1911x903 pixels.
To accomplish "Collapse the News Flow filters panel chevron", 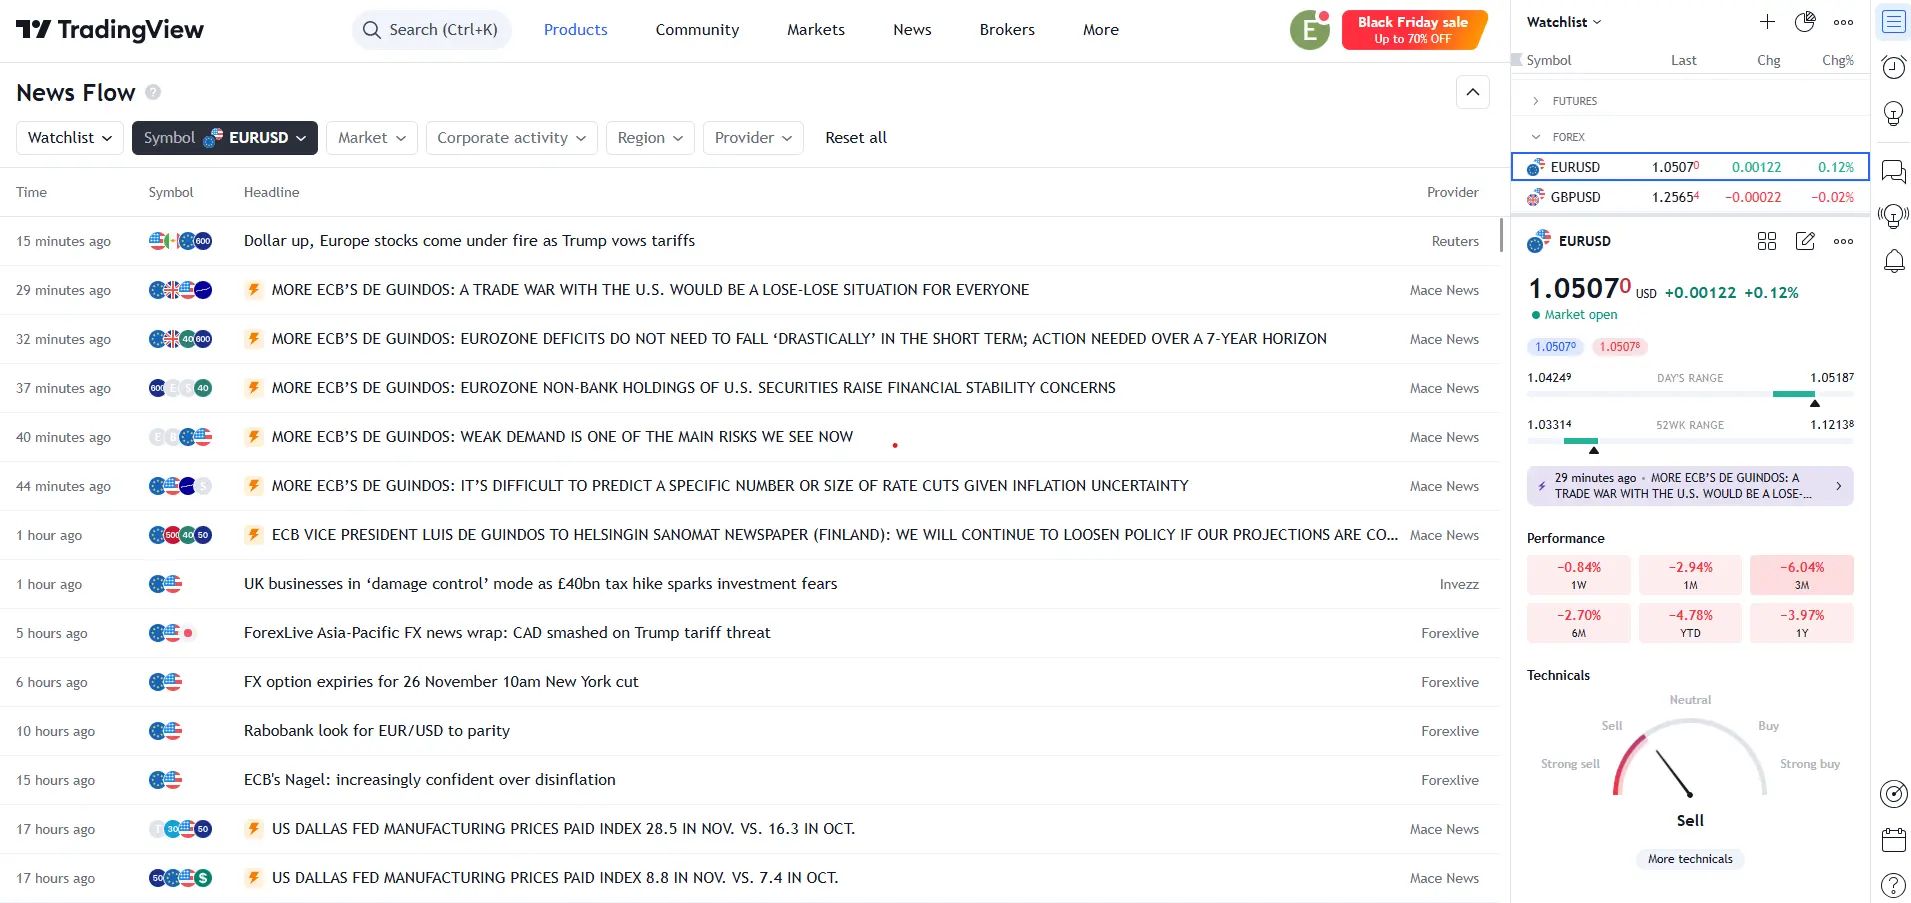I will pos(1472,92).
